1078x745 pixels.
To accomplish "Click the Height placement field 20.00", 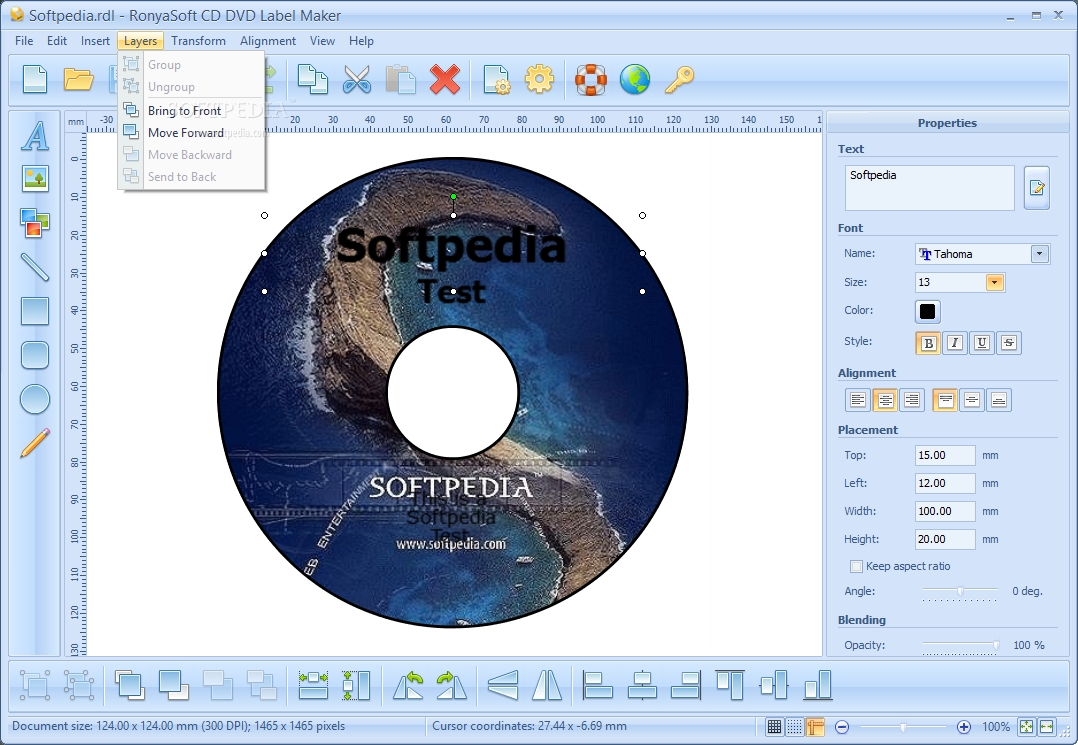I will [945, 540].
